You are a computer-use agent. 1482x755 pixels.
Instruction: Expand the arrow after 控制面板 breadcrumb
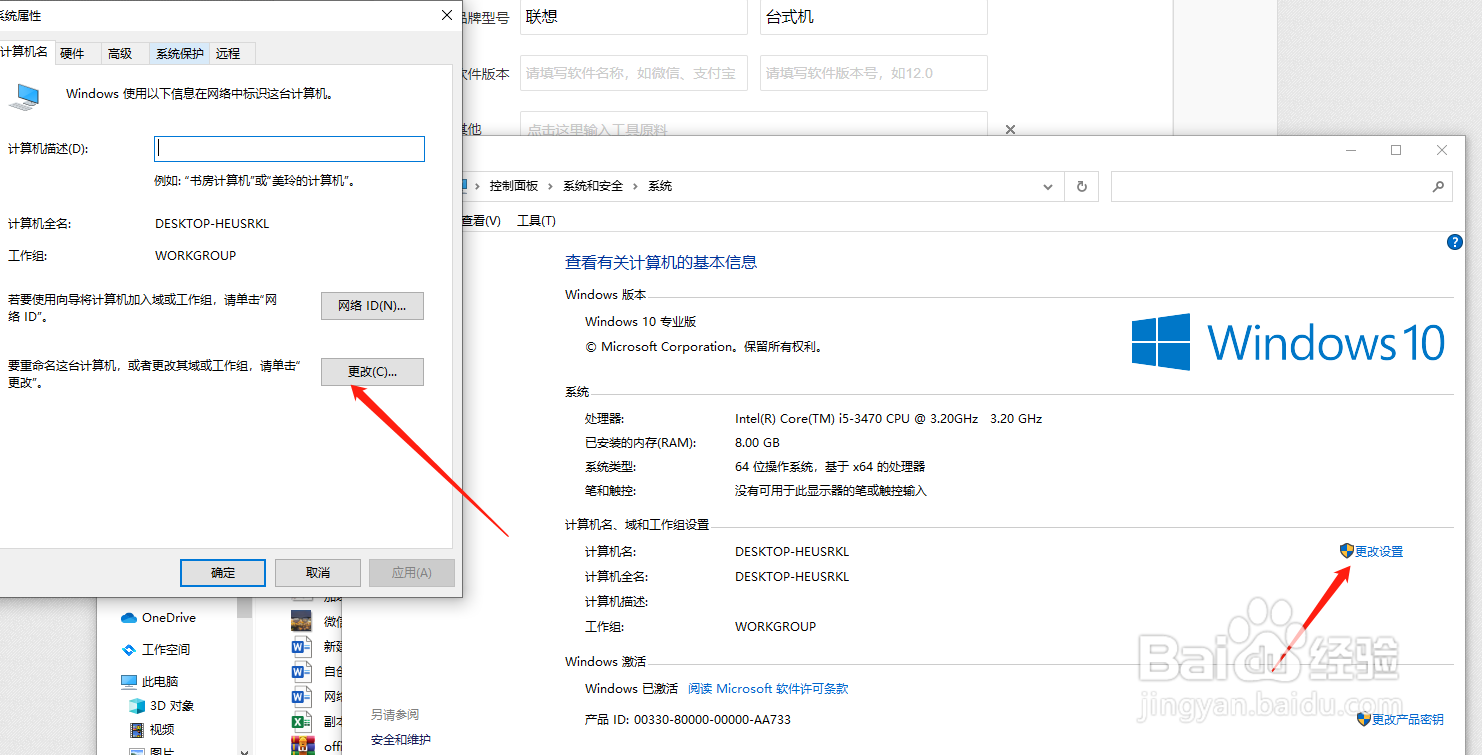point(550,186)
